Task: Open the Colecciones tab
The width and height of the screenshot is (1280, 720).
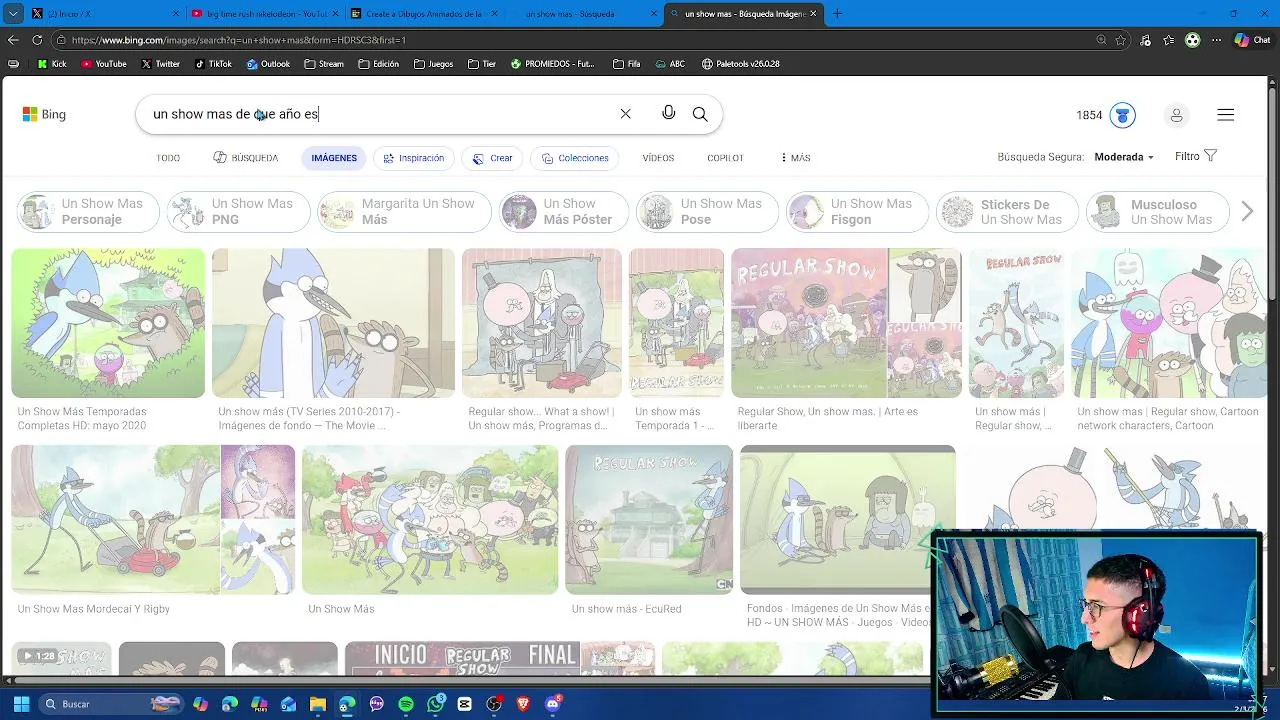Action: 575,158
